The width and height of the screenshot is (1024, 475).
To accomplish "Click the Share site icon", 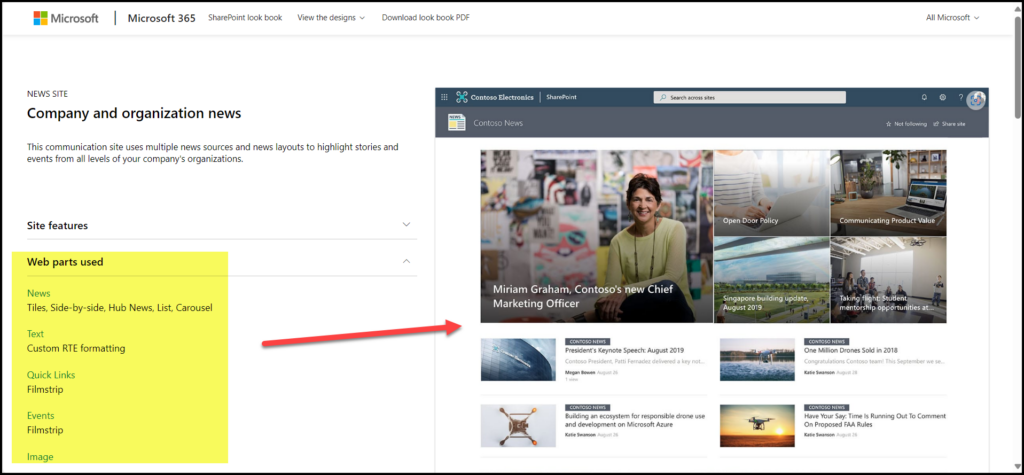I will pos(936,123).
